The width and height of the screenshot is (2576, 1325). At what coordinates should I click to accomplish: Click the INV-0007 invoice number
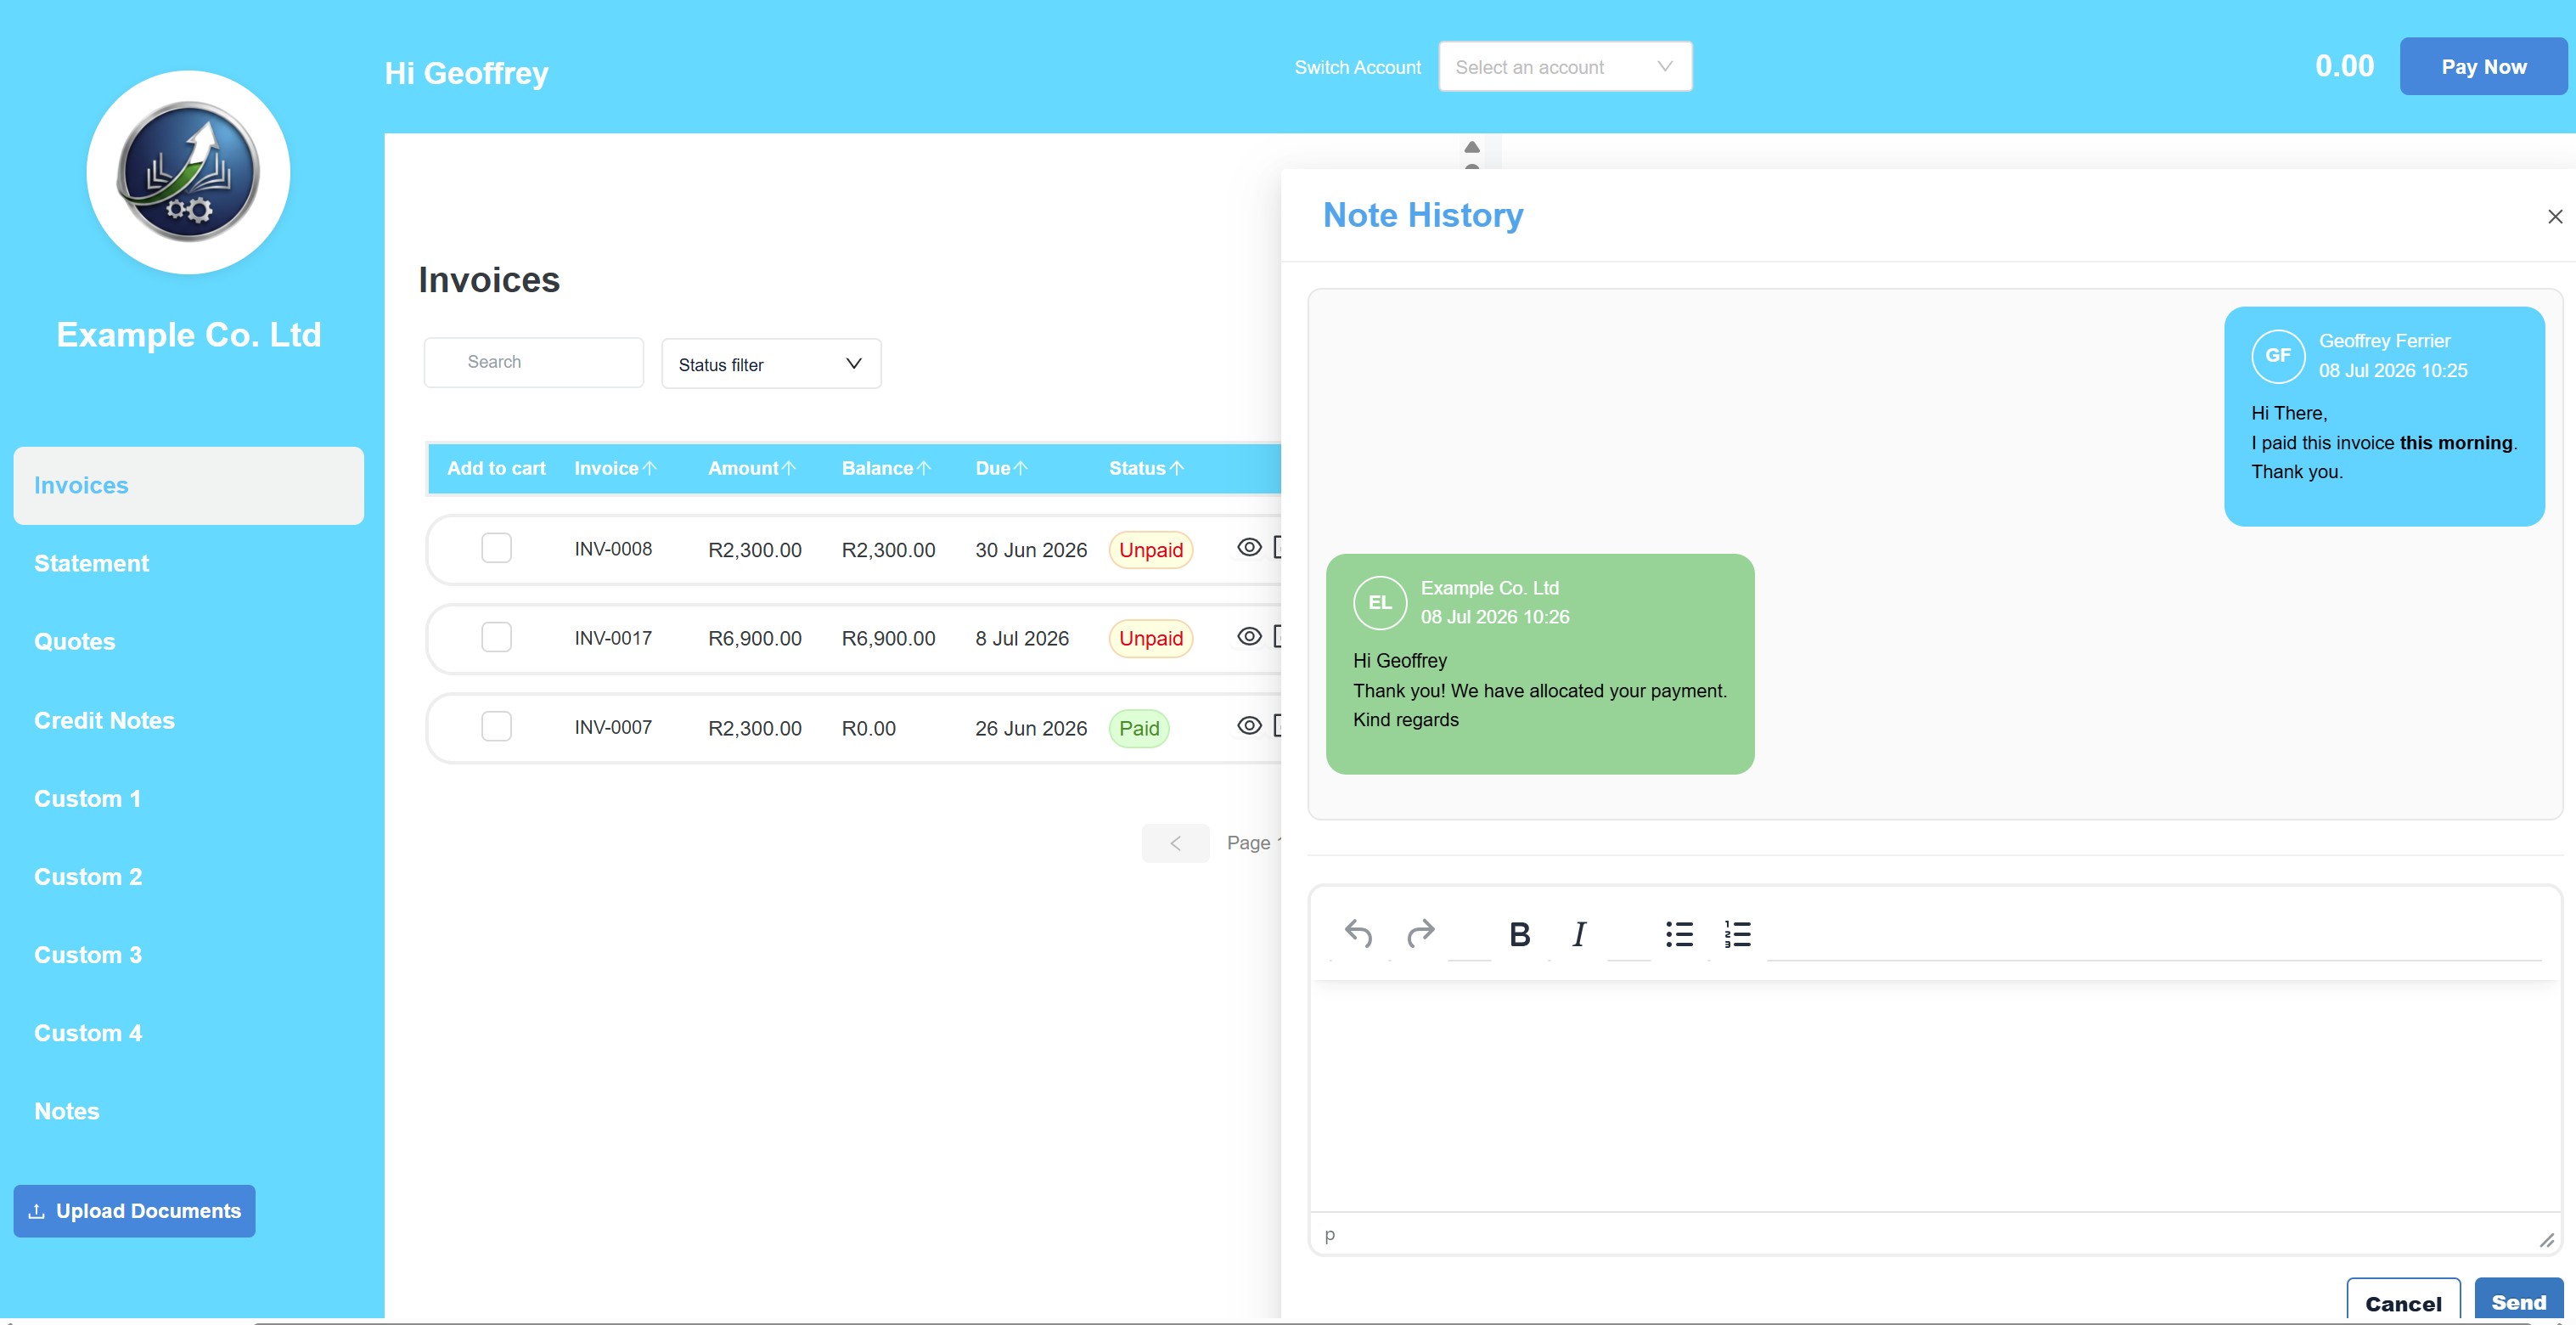click(x=613, y=726)
